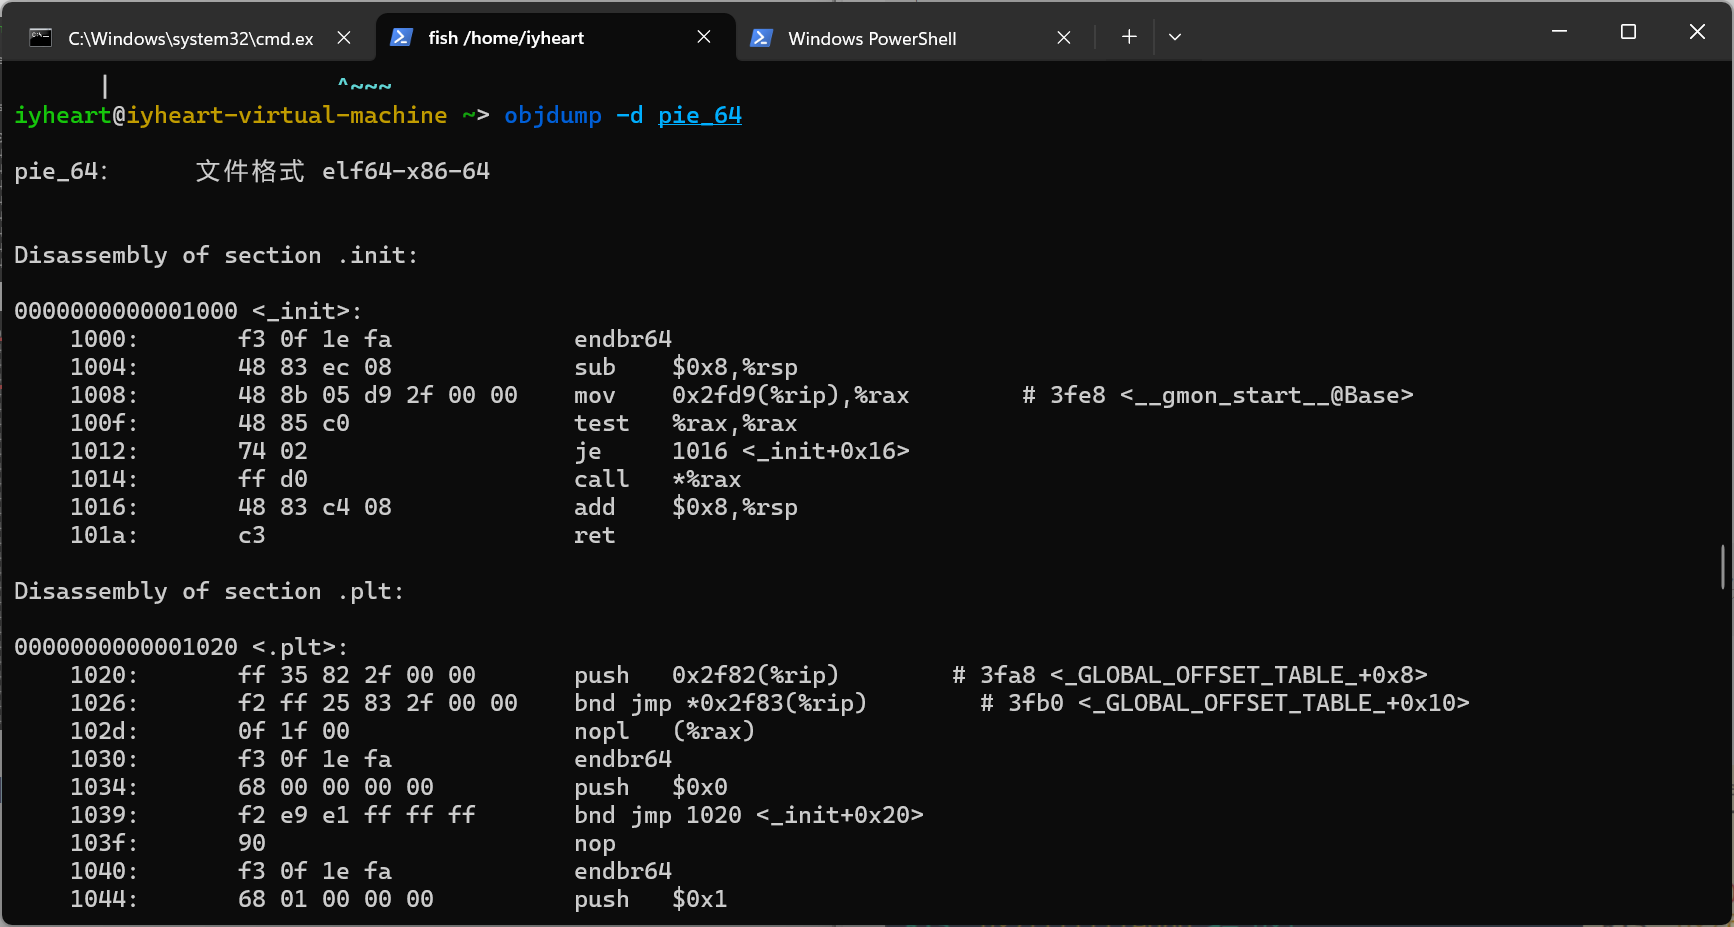Close the Windows PowerShell tab

[x=1064, y=38]
